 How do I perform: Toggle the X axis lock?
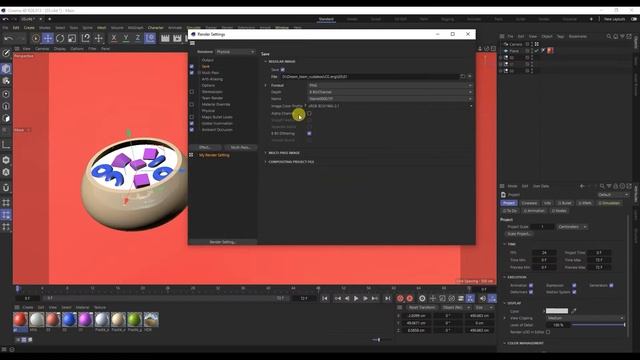click(114, 38)
